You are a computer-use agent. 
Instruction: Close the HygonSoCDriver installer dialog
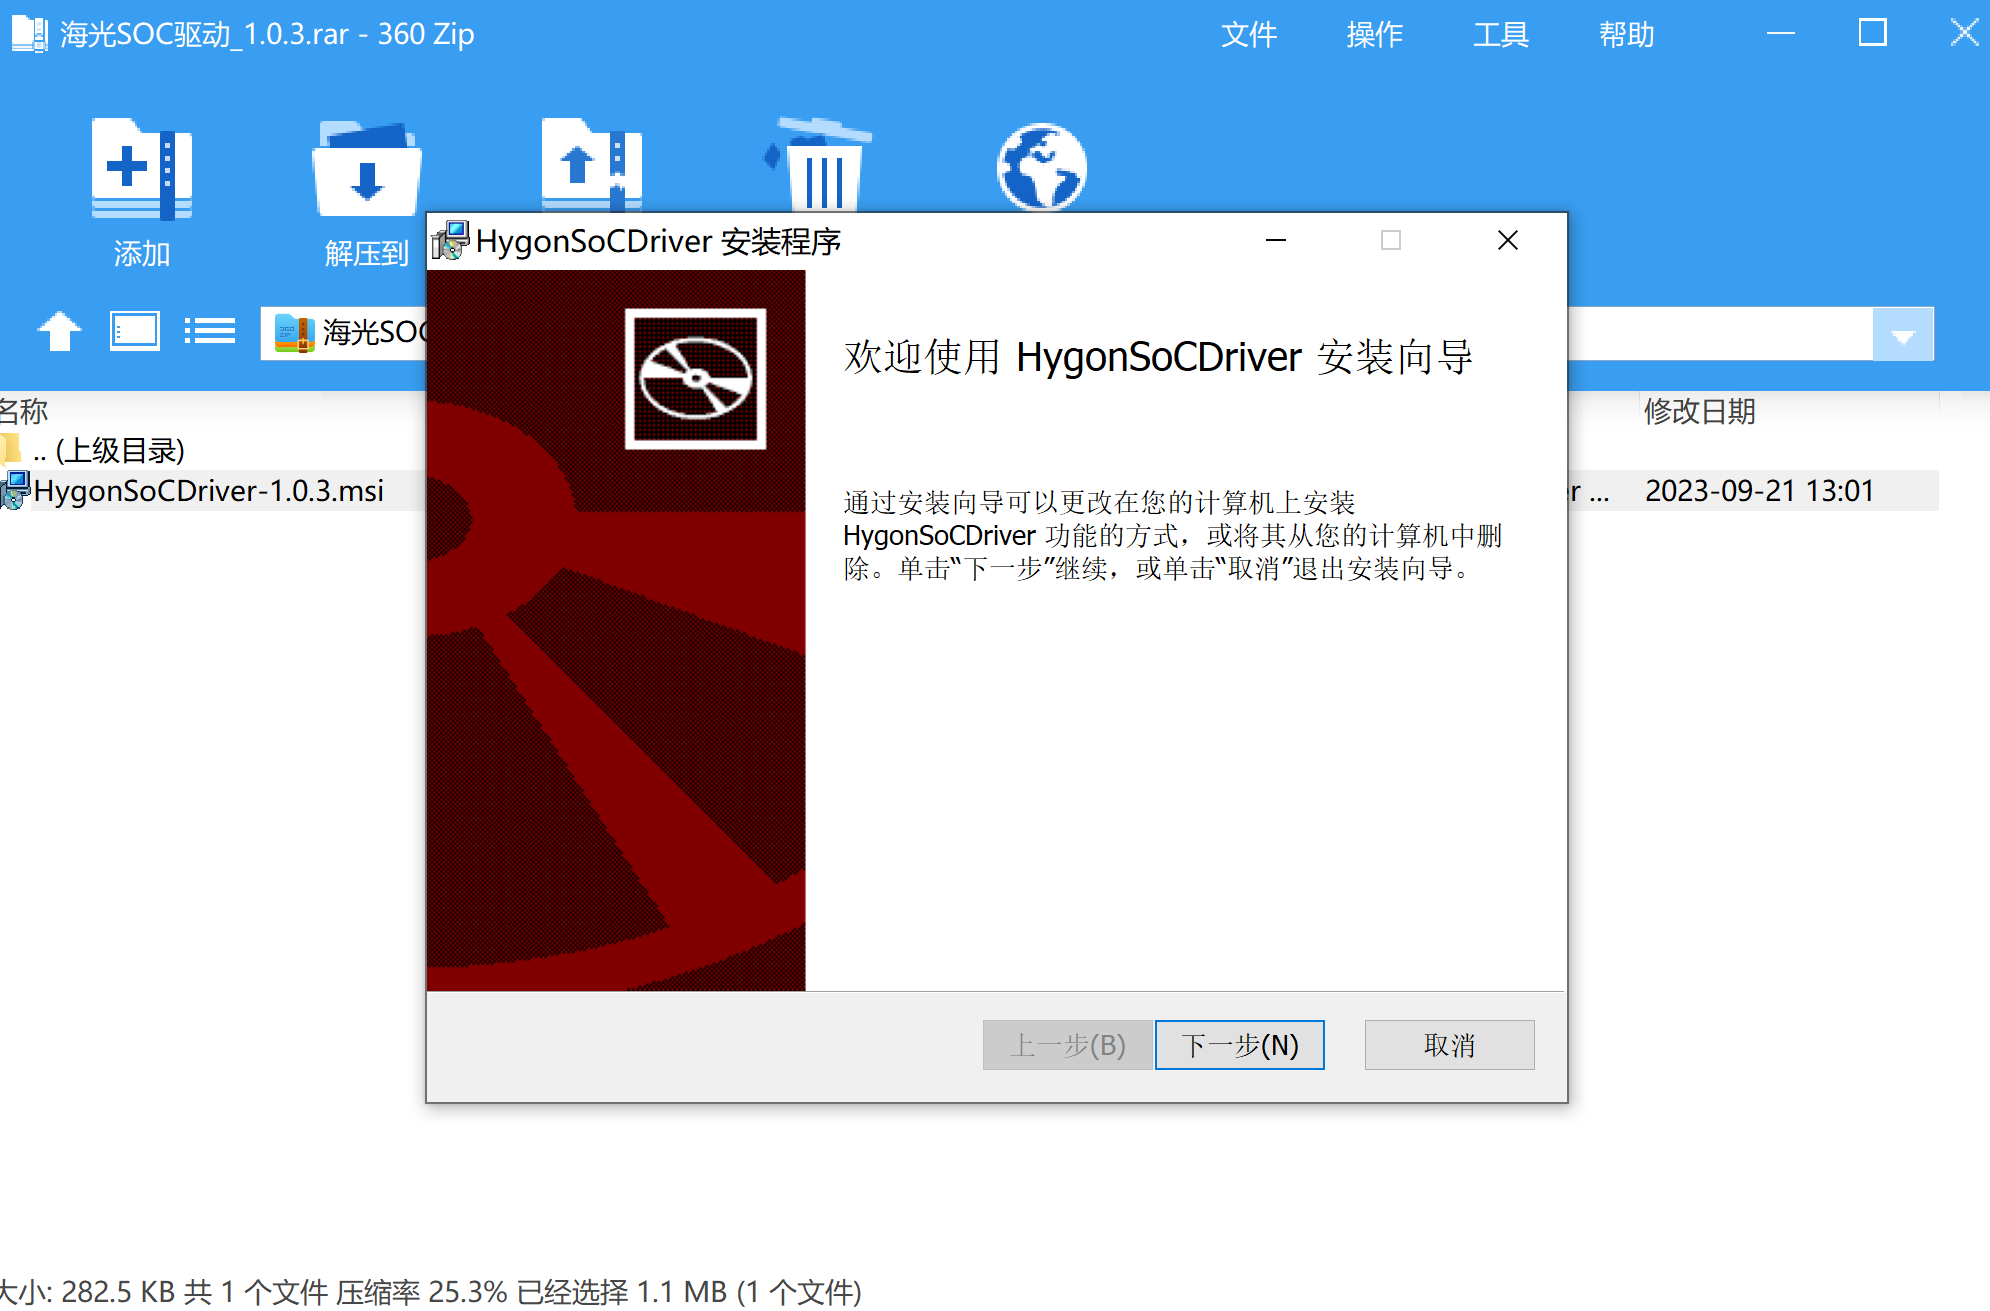pos(1508,241)
